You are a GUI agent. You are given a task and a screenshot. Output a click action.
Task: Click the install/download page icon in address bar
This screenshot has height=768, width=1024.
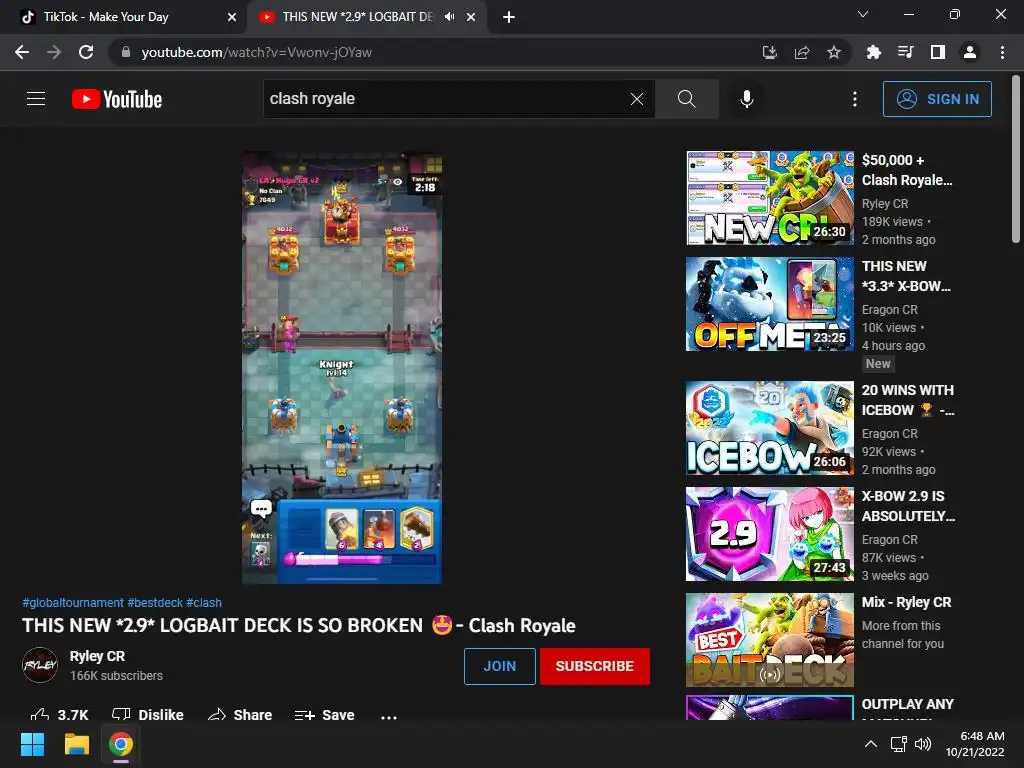(770, 52)
